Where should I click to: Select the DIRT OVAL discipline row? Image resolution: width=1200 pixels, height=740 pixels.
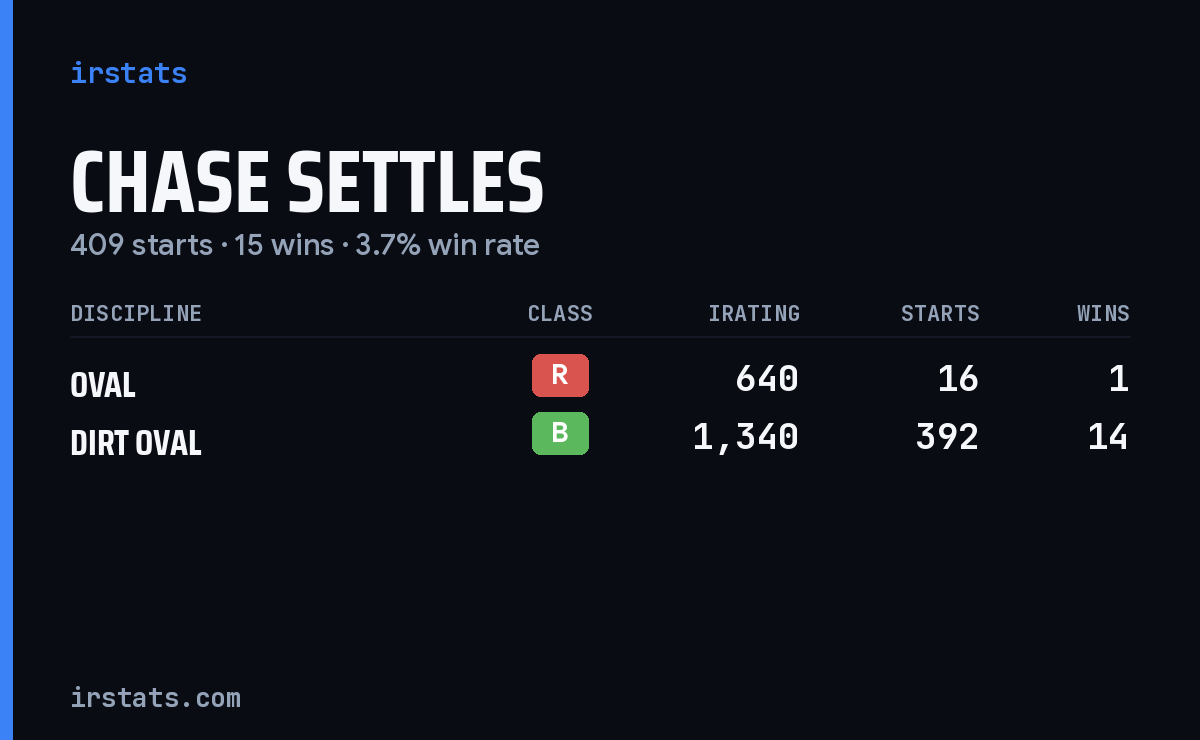[x=600, y=437]
